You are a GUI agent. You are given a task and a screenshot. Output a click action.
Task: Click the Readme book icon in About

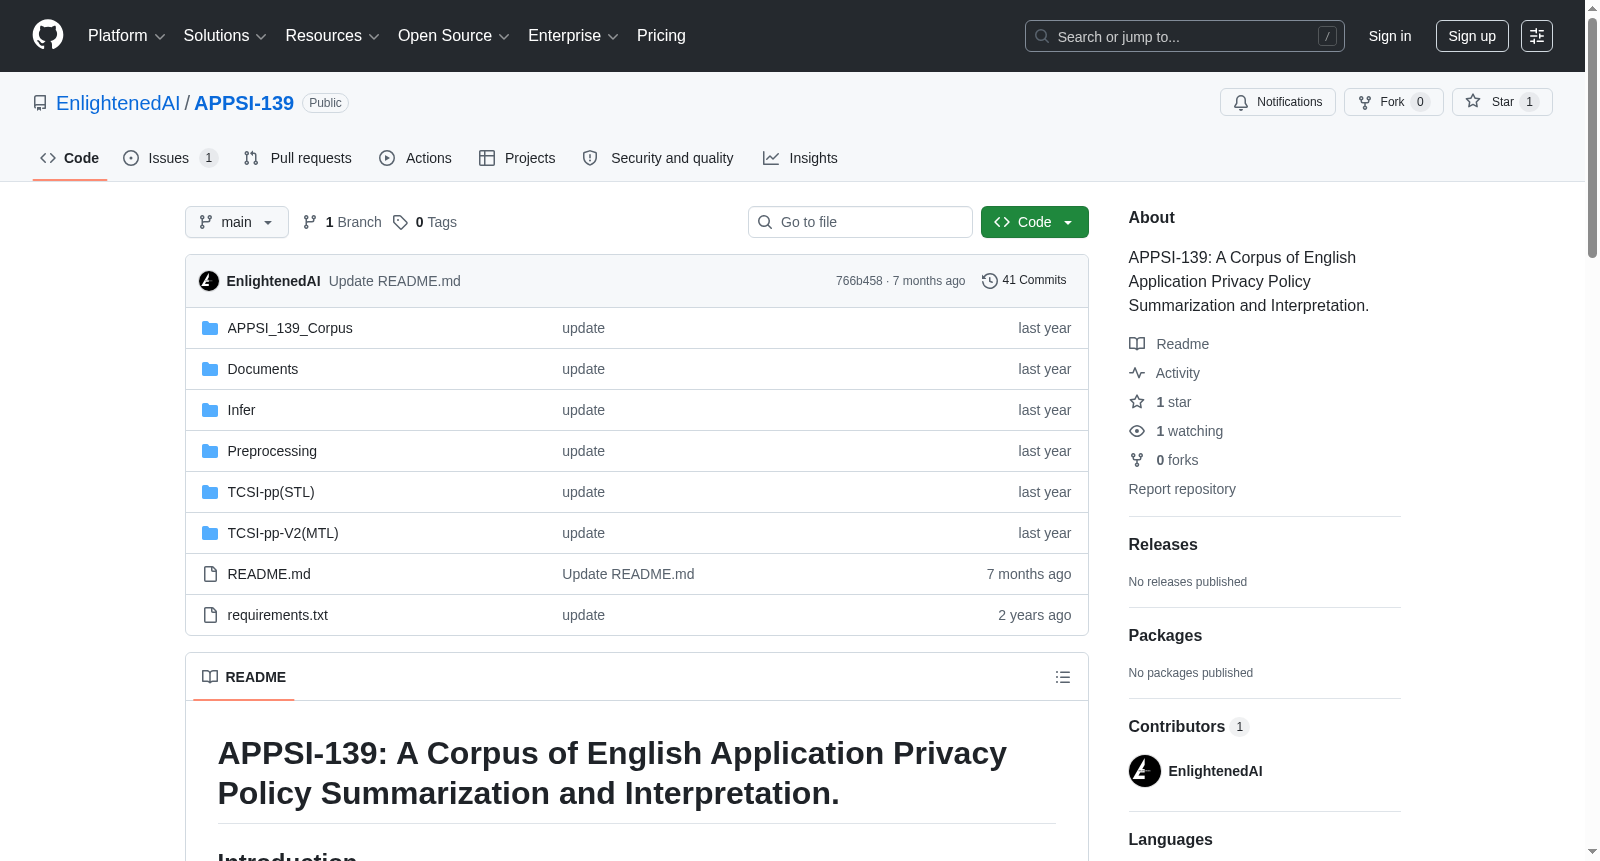[x=1137, y=344]
